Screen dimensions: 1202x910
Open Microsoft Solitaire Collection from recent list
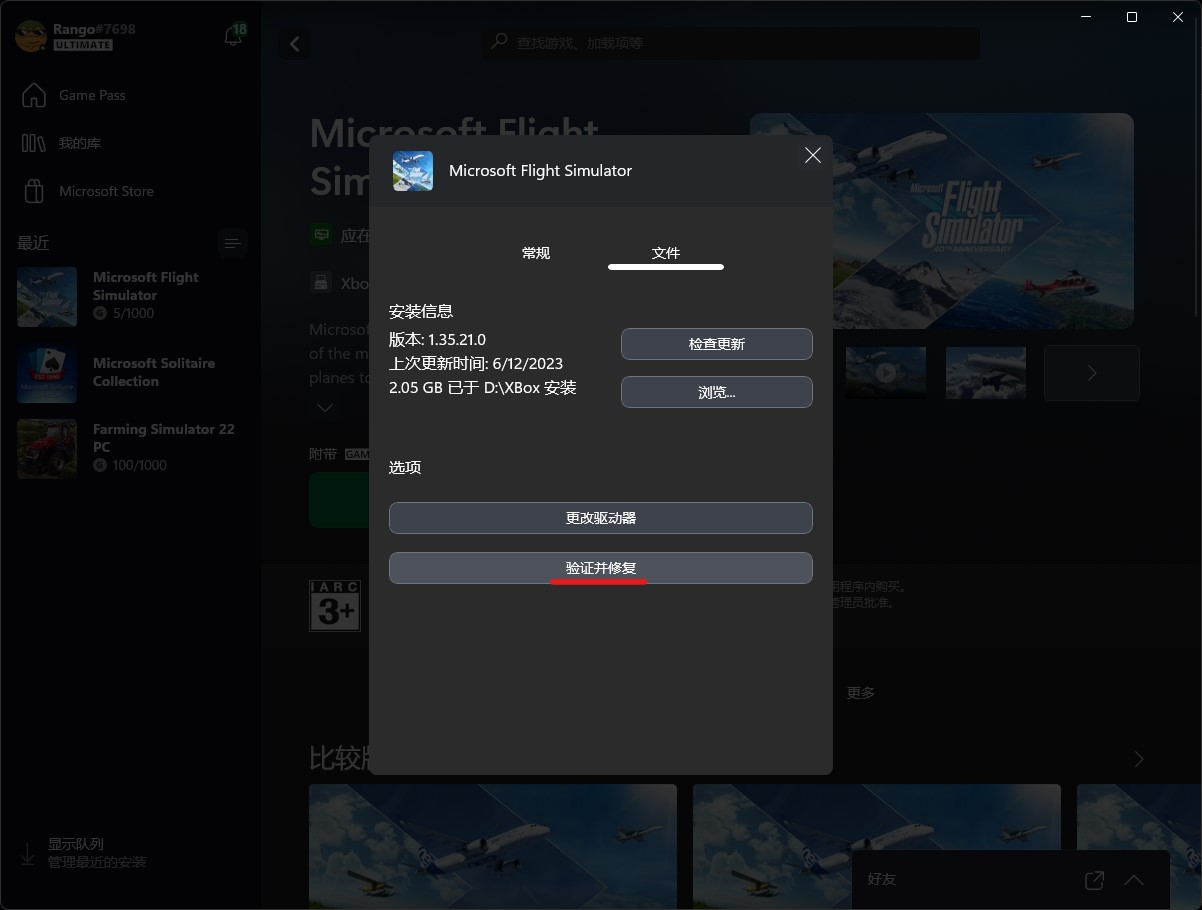point(131,372)
